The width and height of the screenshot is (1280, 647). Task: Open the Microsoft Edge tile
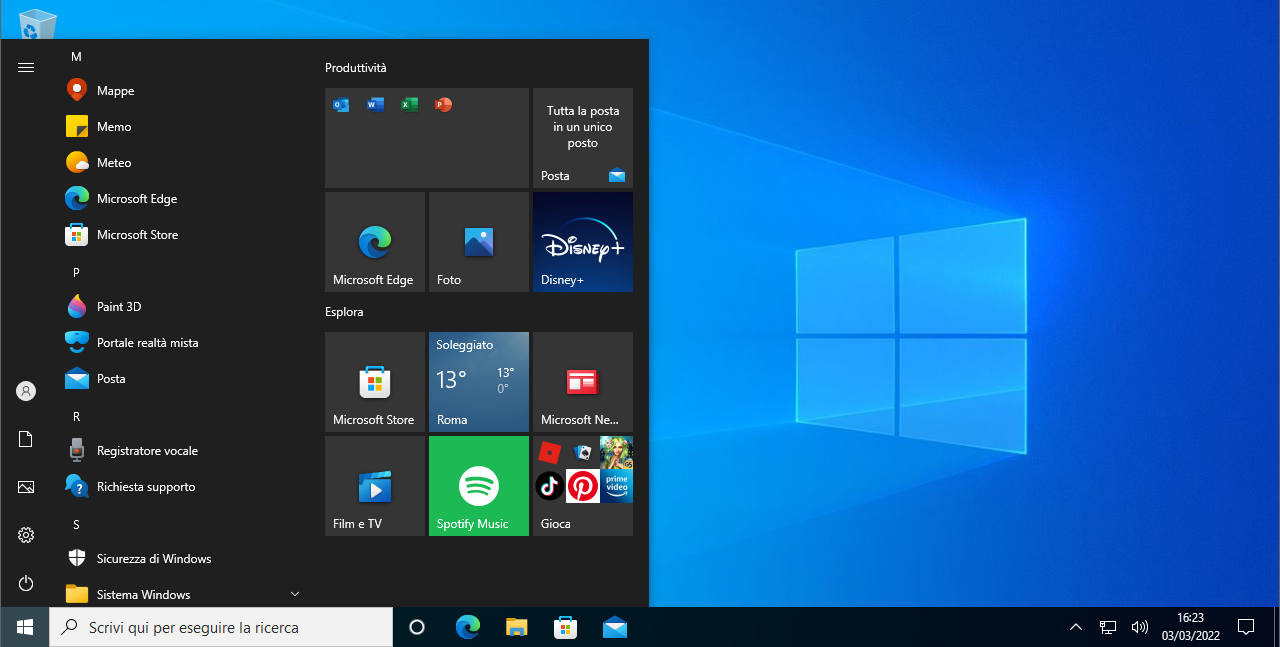tap(375, 242)
